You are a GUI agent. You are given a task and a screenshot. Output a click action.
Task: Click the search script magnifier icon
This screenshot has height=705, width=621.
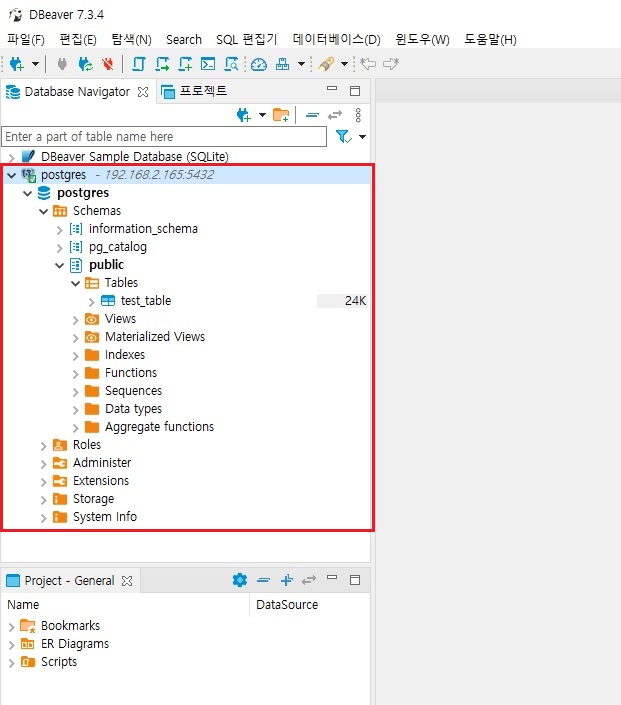tap(231, 64)
